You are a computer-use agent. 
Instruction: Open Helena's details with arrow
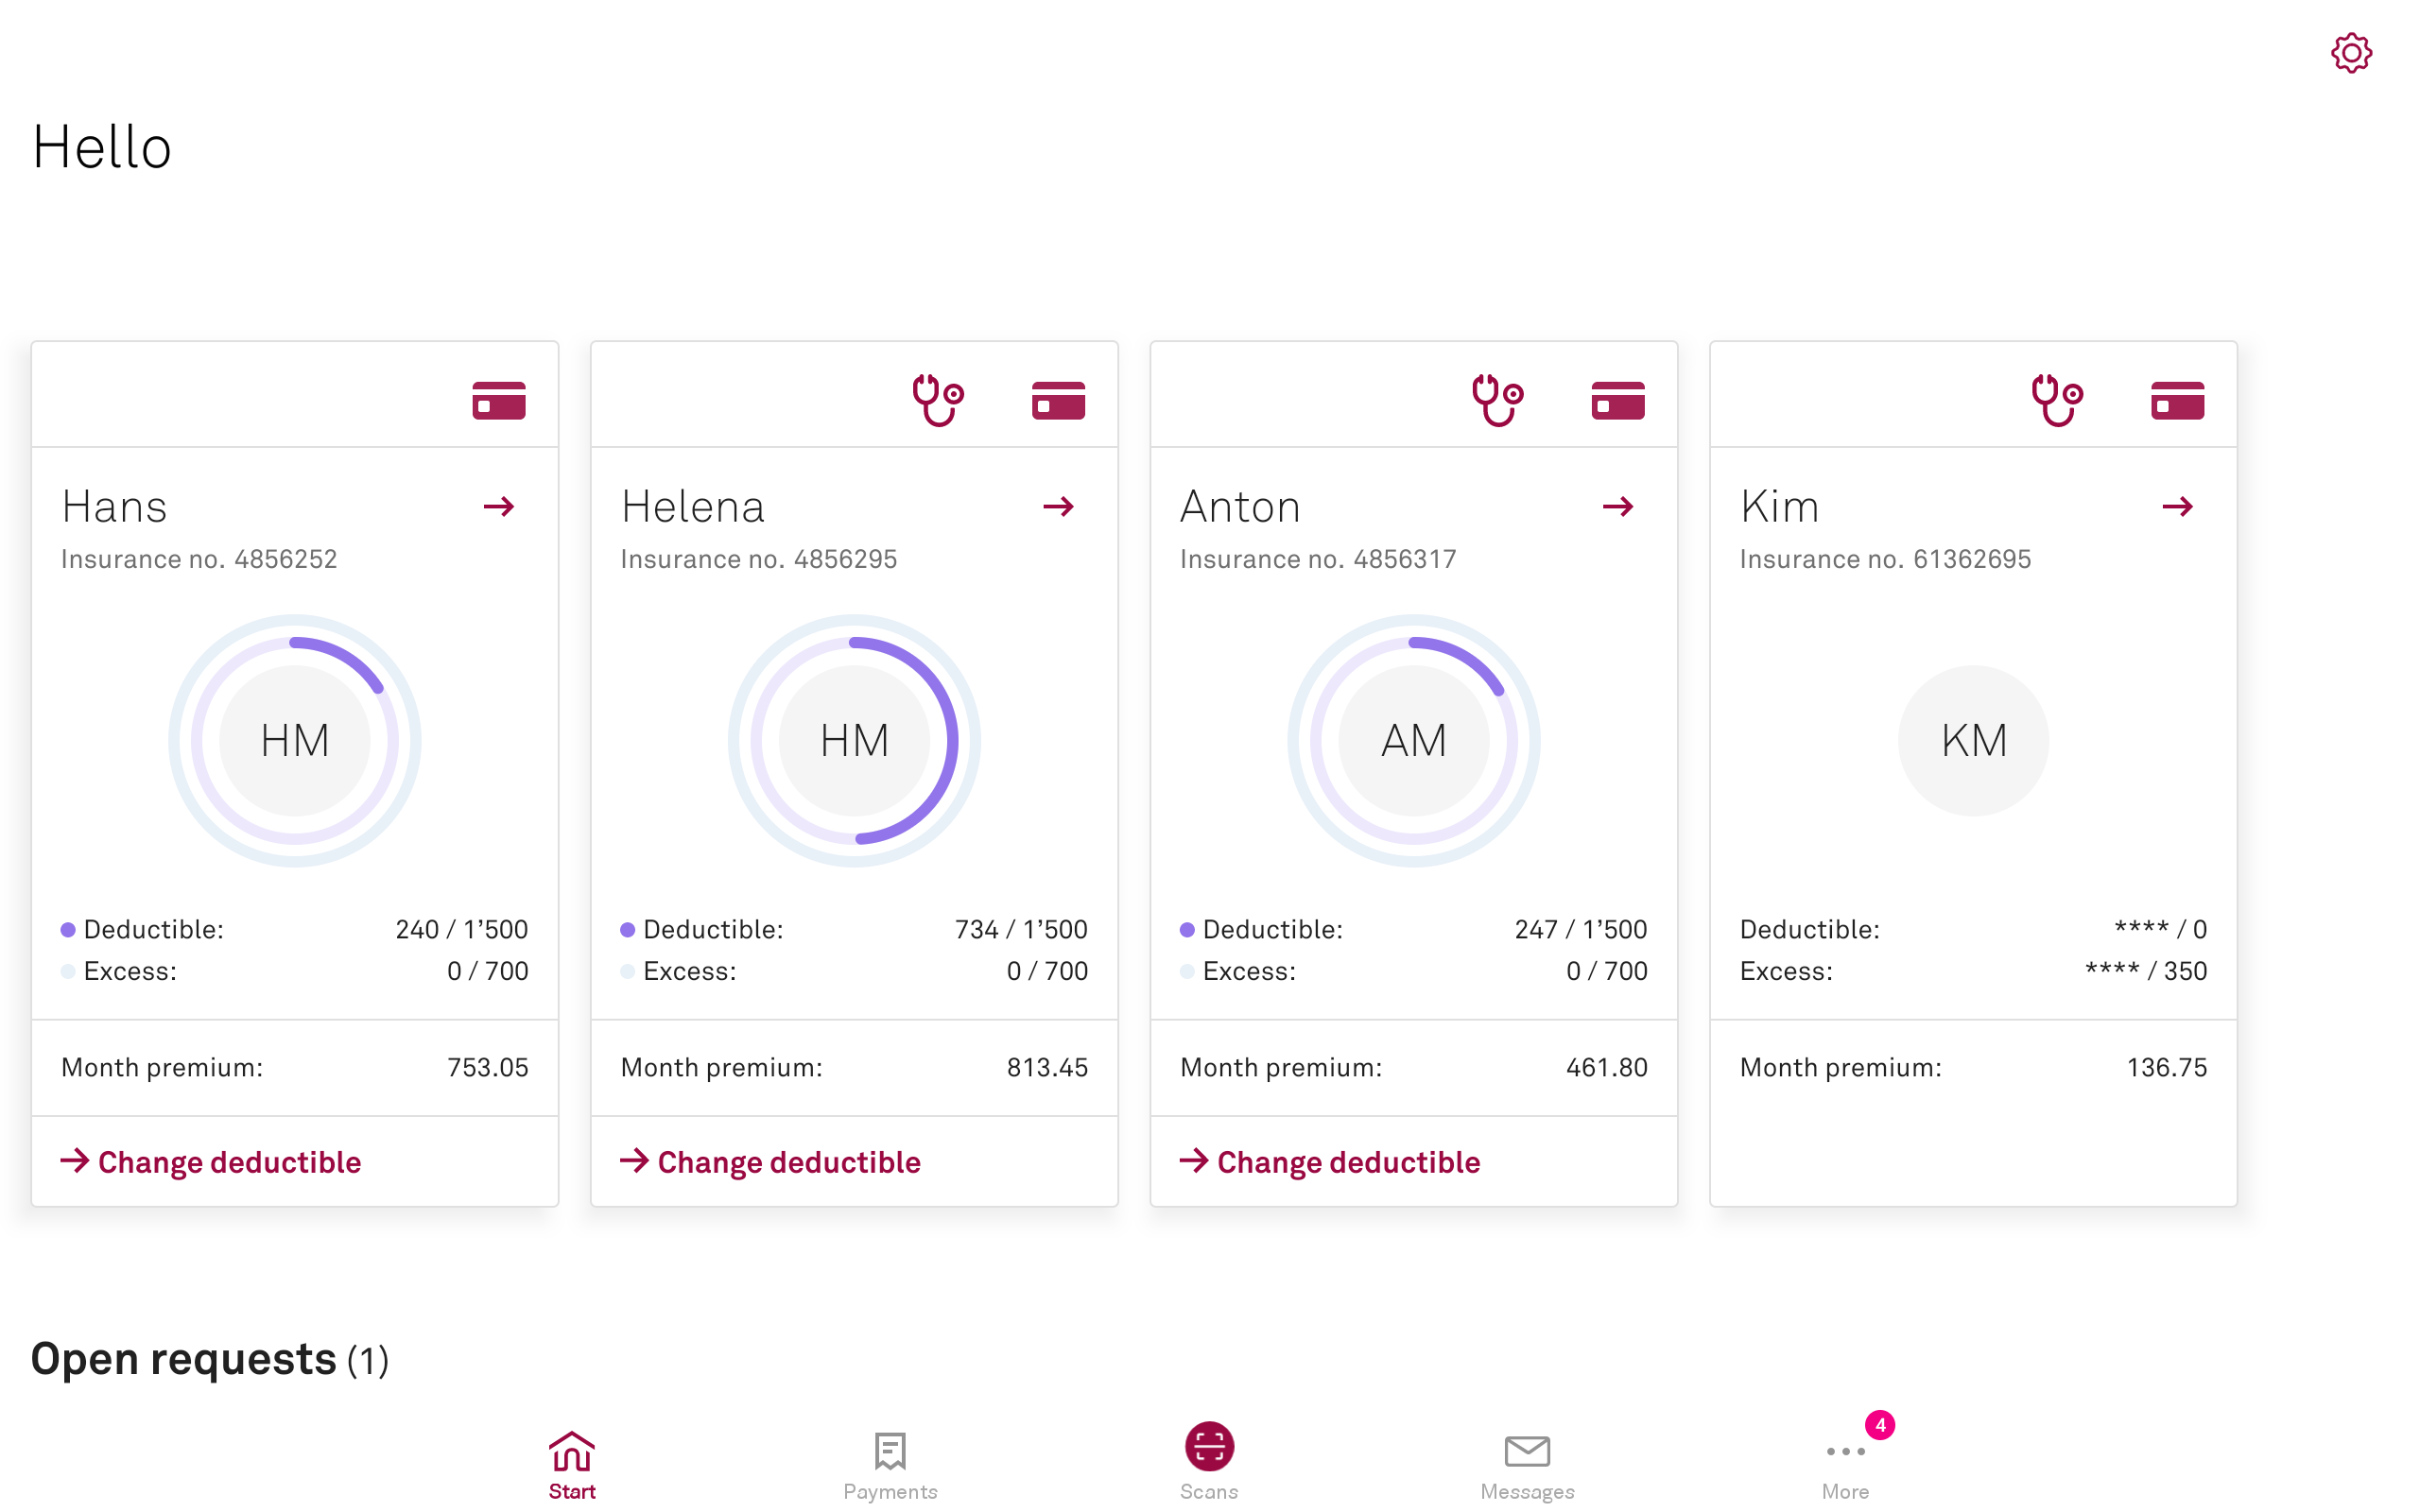(1058, 507)
